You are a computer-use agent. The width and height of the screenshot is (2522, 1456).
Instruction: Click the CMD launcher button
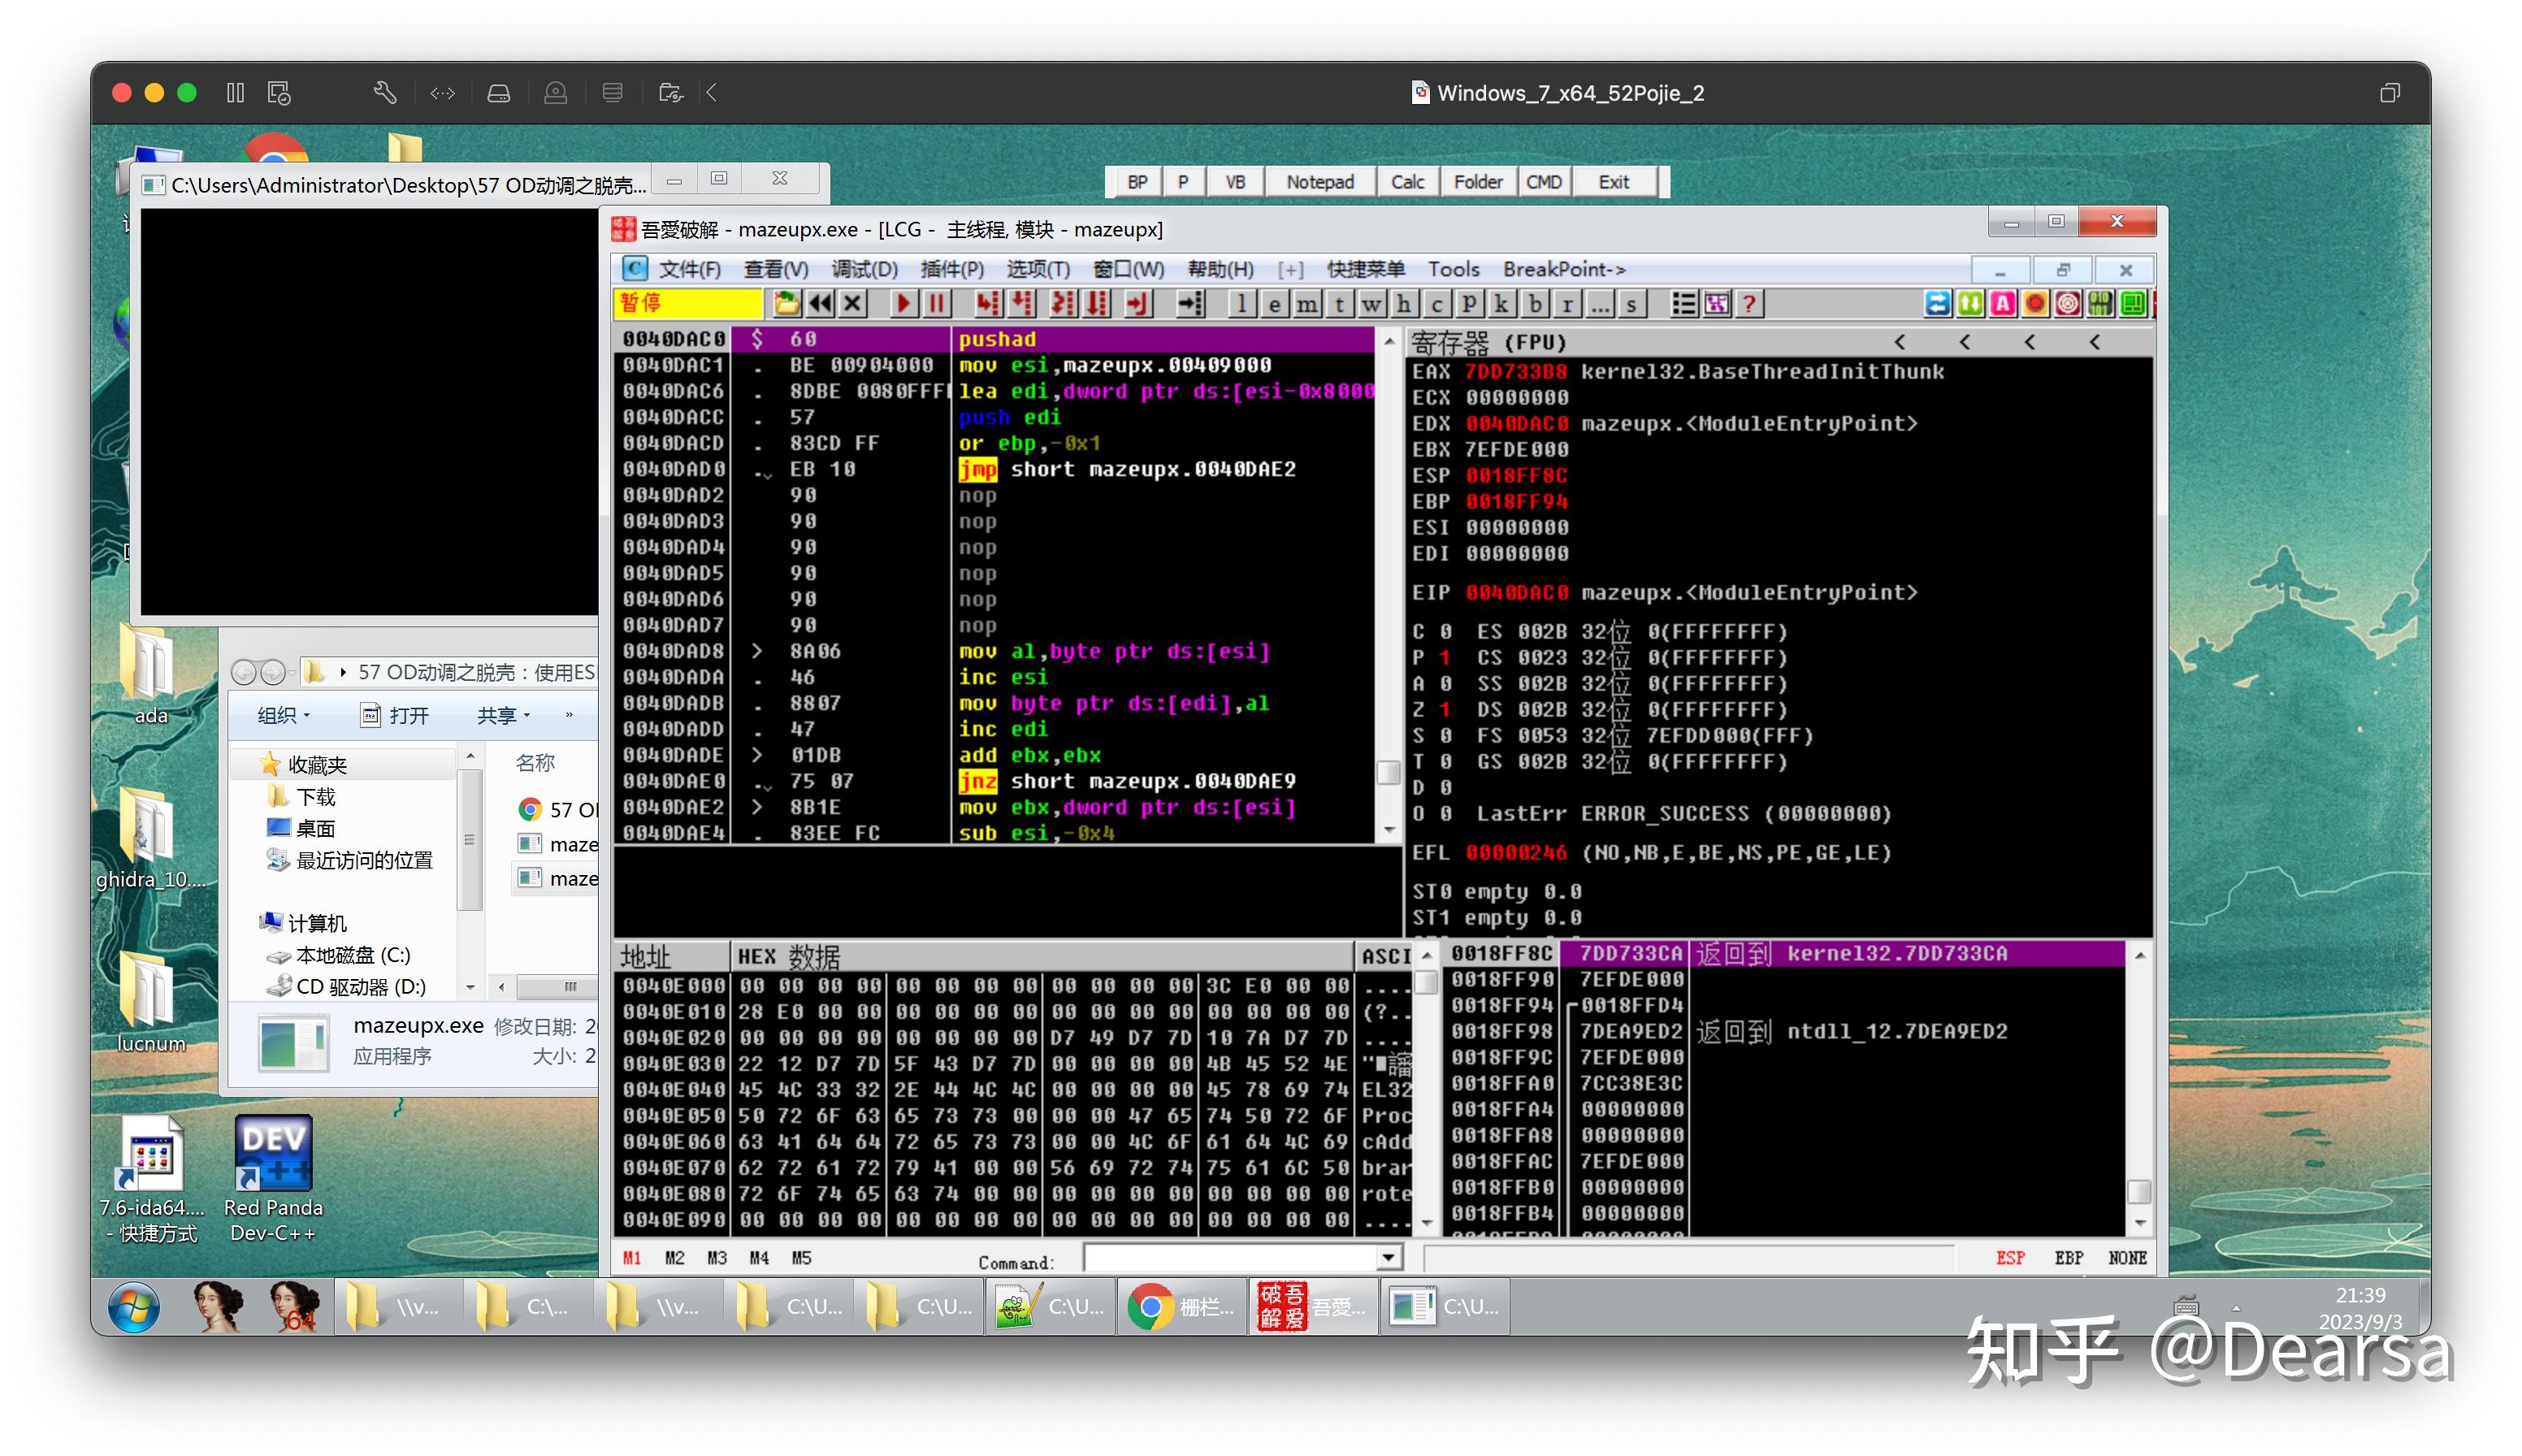coord(1543,182)
